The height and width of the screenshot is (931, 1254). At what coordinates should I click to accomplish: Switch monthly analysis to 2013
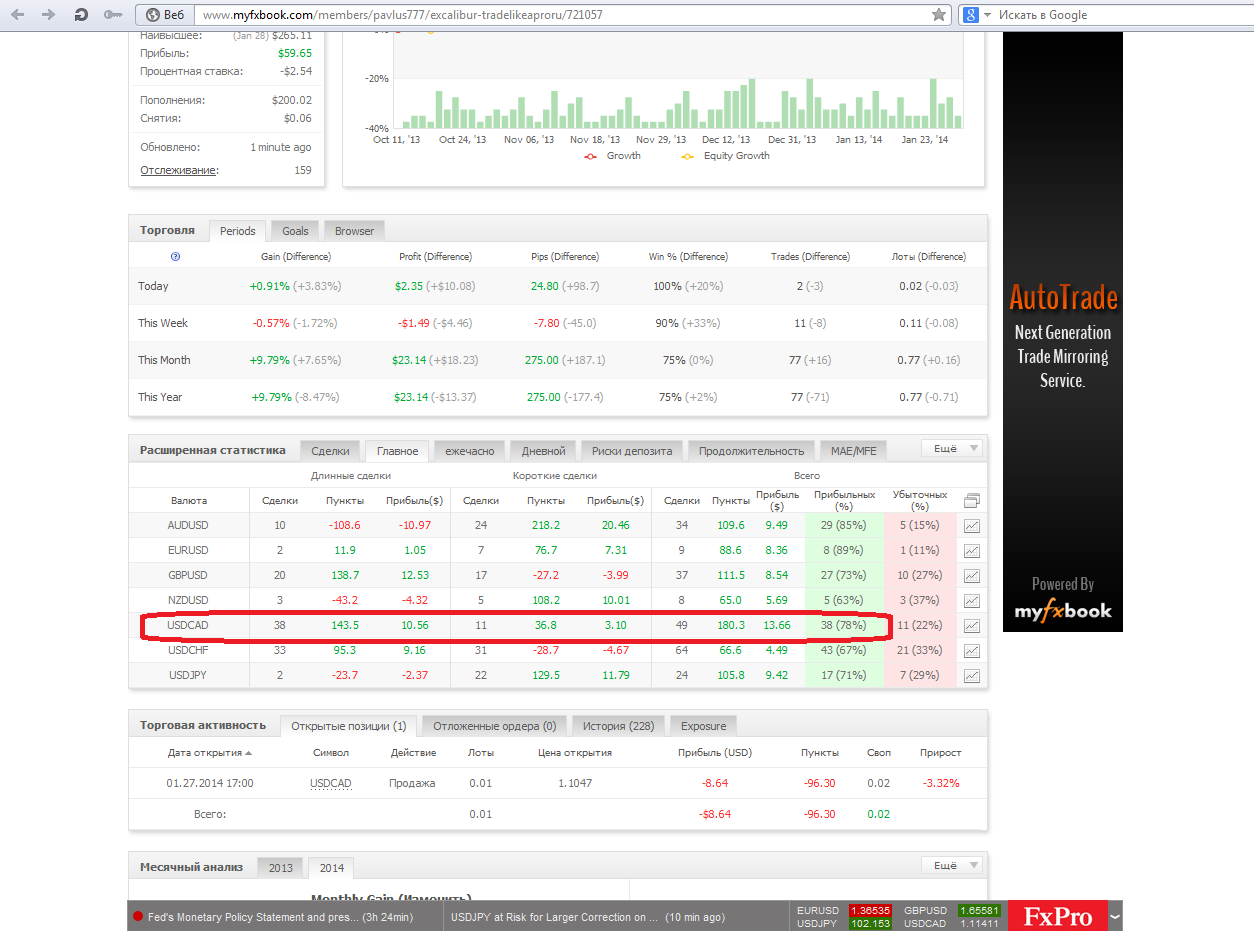pyautogui.click(x=281, y=867)
